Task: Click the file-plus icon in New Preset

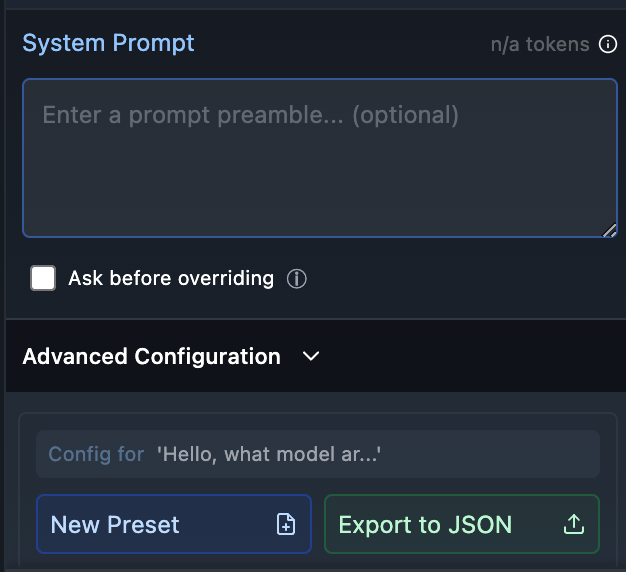Action: click(286, 524)
